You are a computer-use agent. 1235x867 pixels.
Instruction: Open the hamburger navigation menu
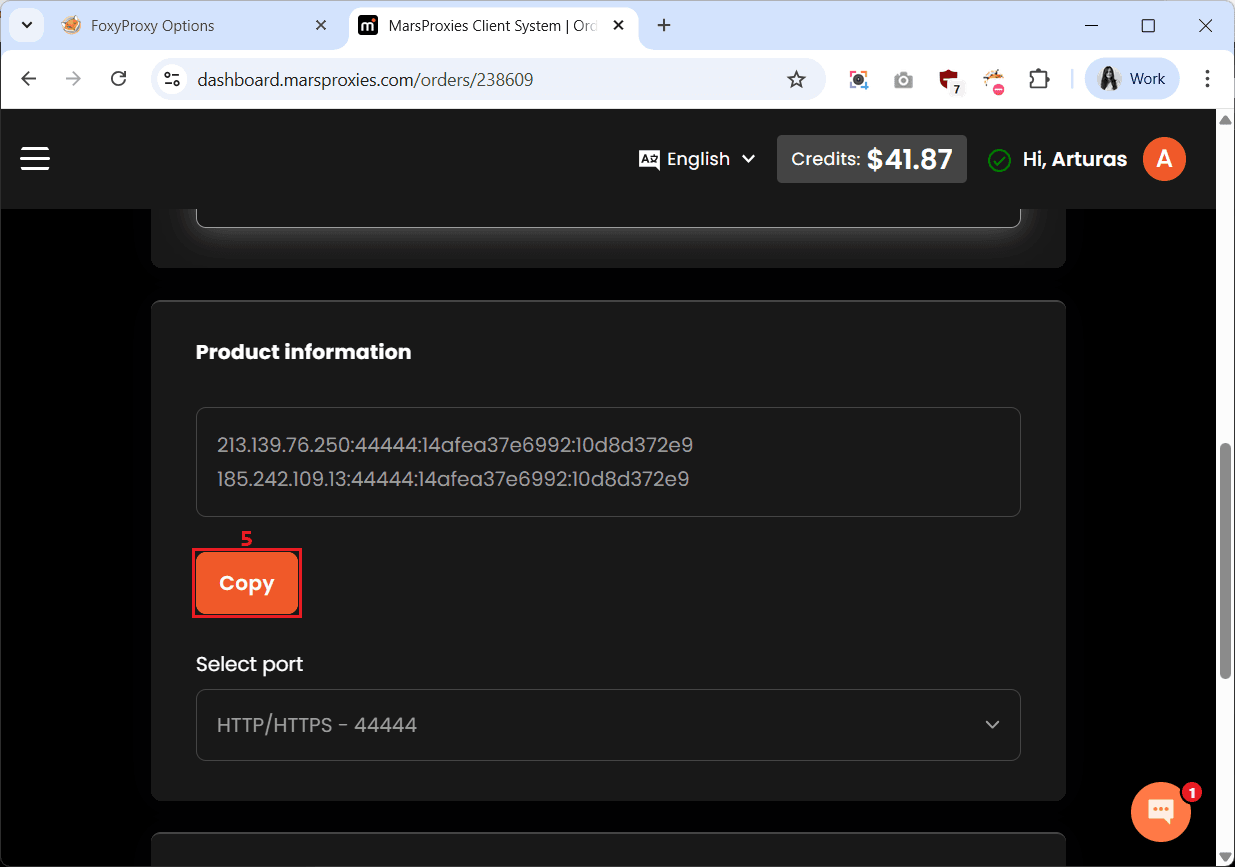point(35,159)
